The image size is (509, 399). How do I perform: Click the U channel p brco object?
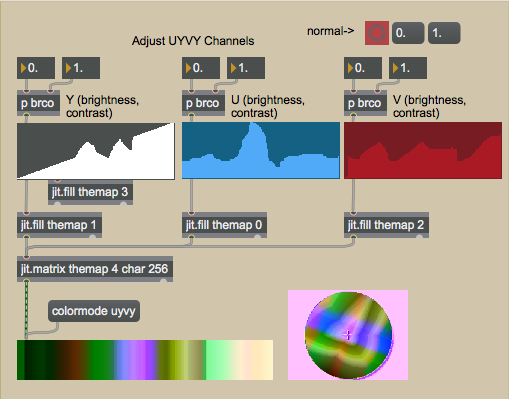pyautogui.click(x=203, y=103)
